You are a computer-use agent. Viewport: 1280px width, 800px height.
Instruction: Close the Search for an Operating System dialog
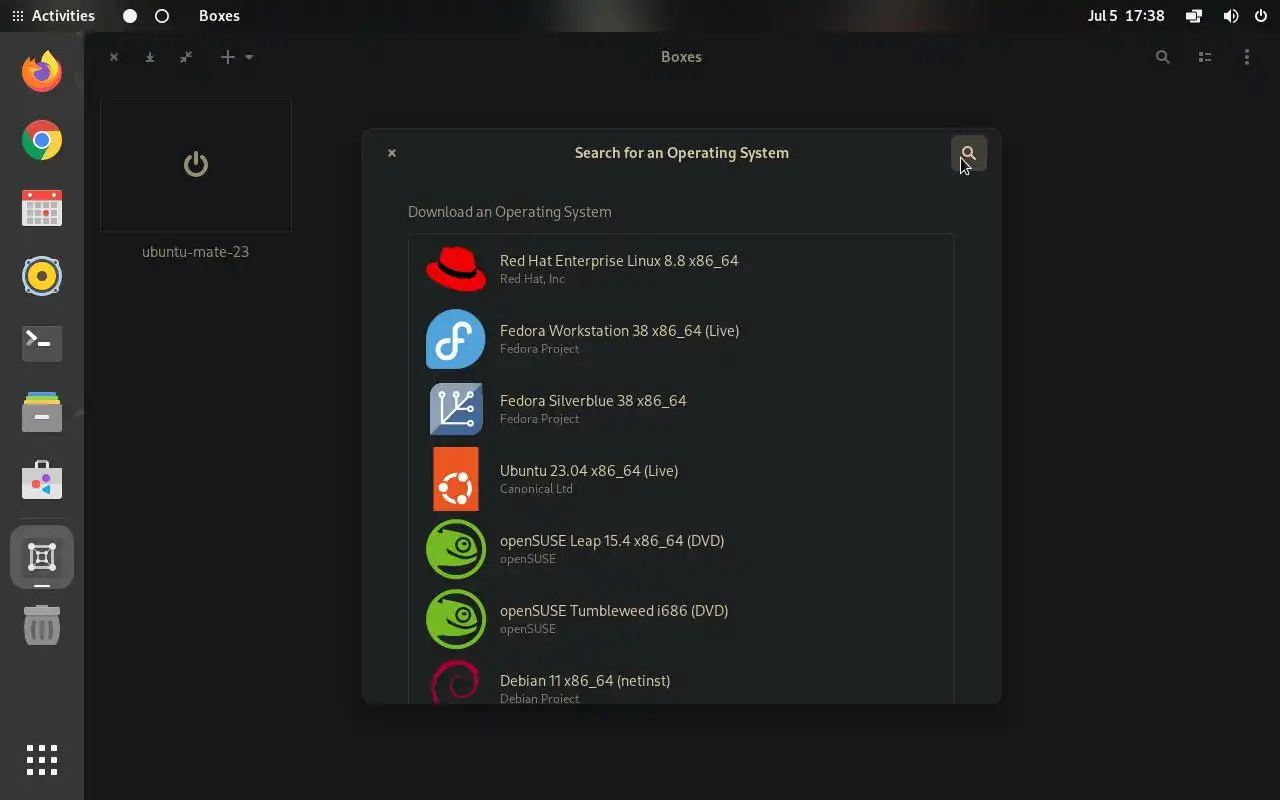[392, 153]
